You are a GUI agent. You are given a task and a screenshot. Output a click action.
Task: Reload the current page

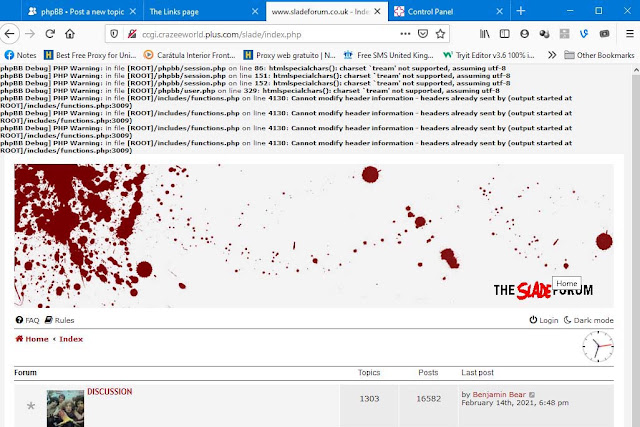pyautogui.click(x=50, y=34)
